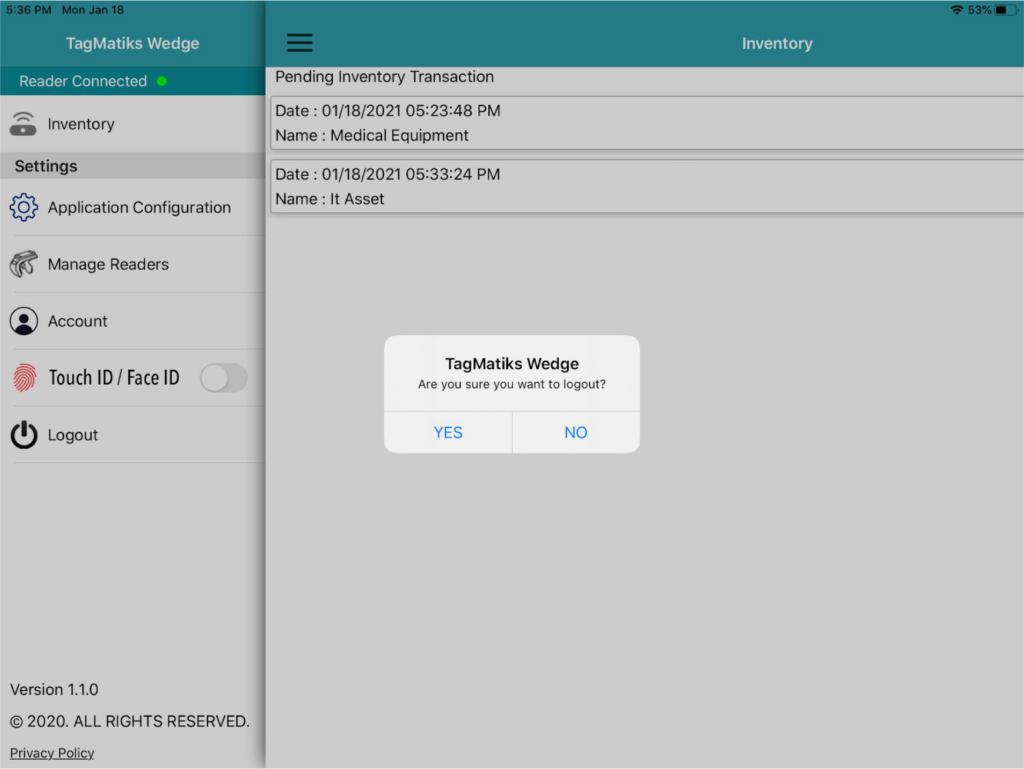
Task: Open Application Configuration settings
Action: (133, 207)
